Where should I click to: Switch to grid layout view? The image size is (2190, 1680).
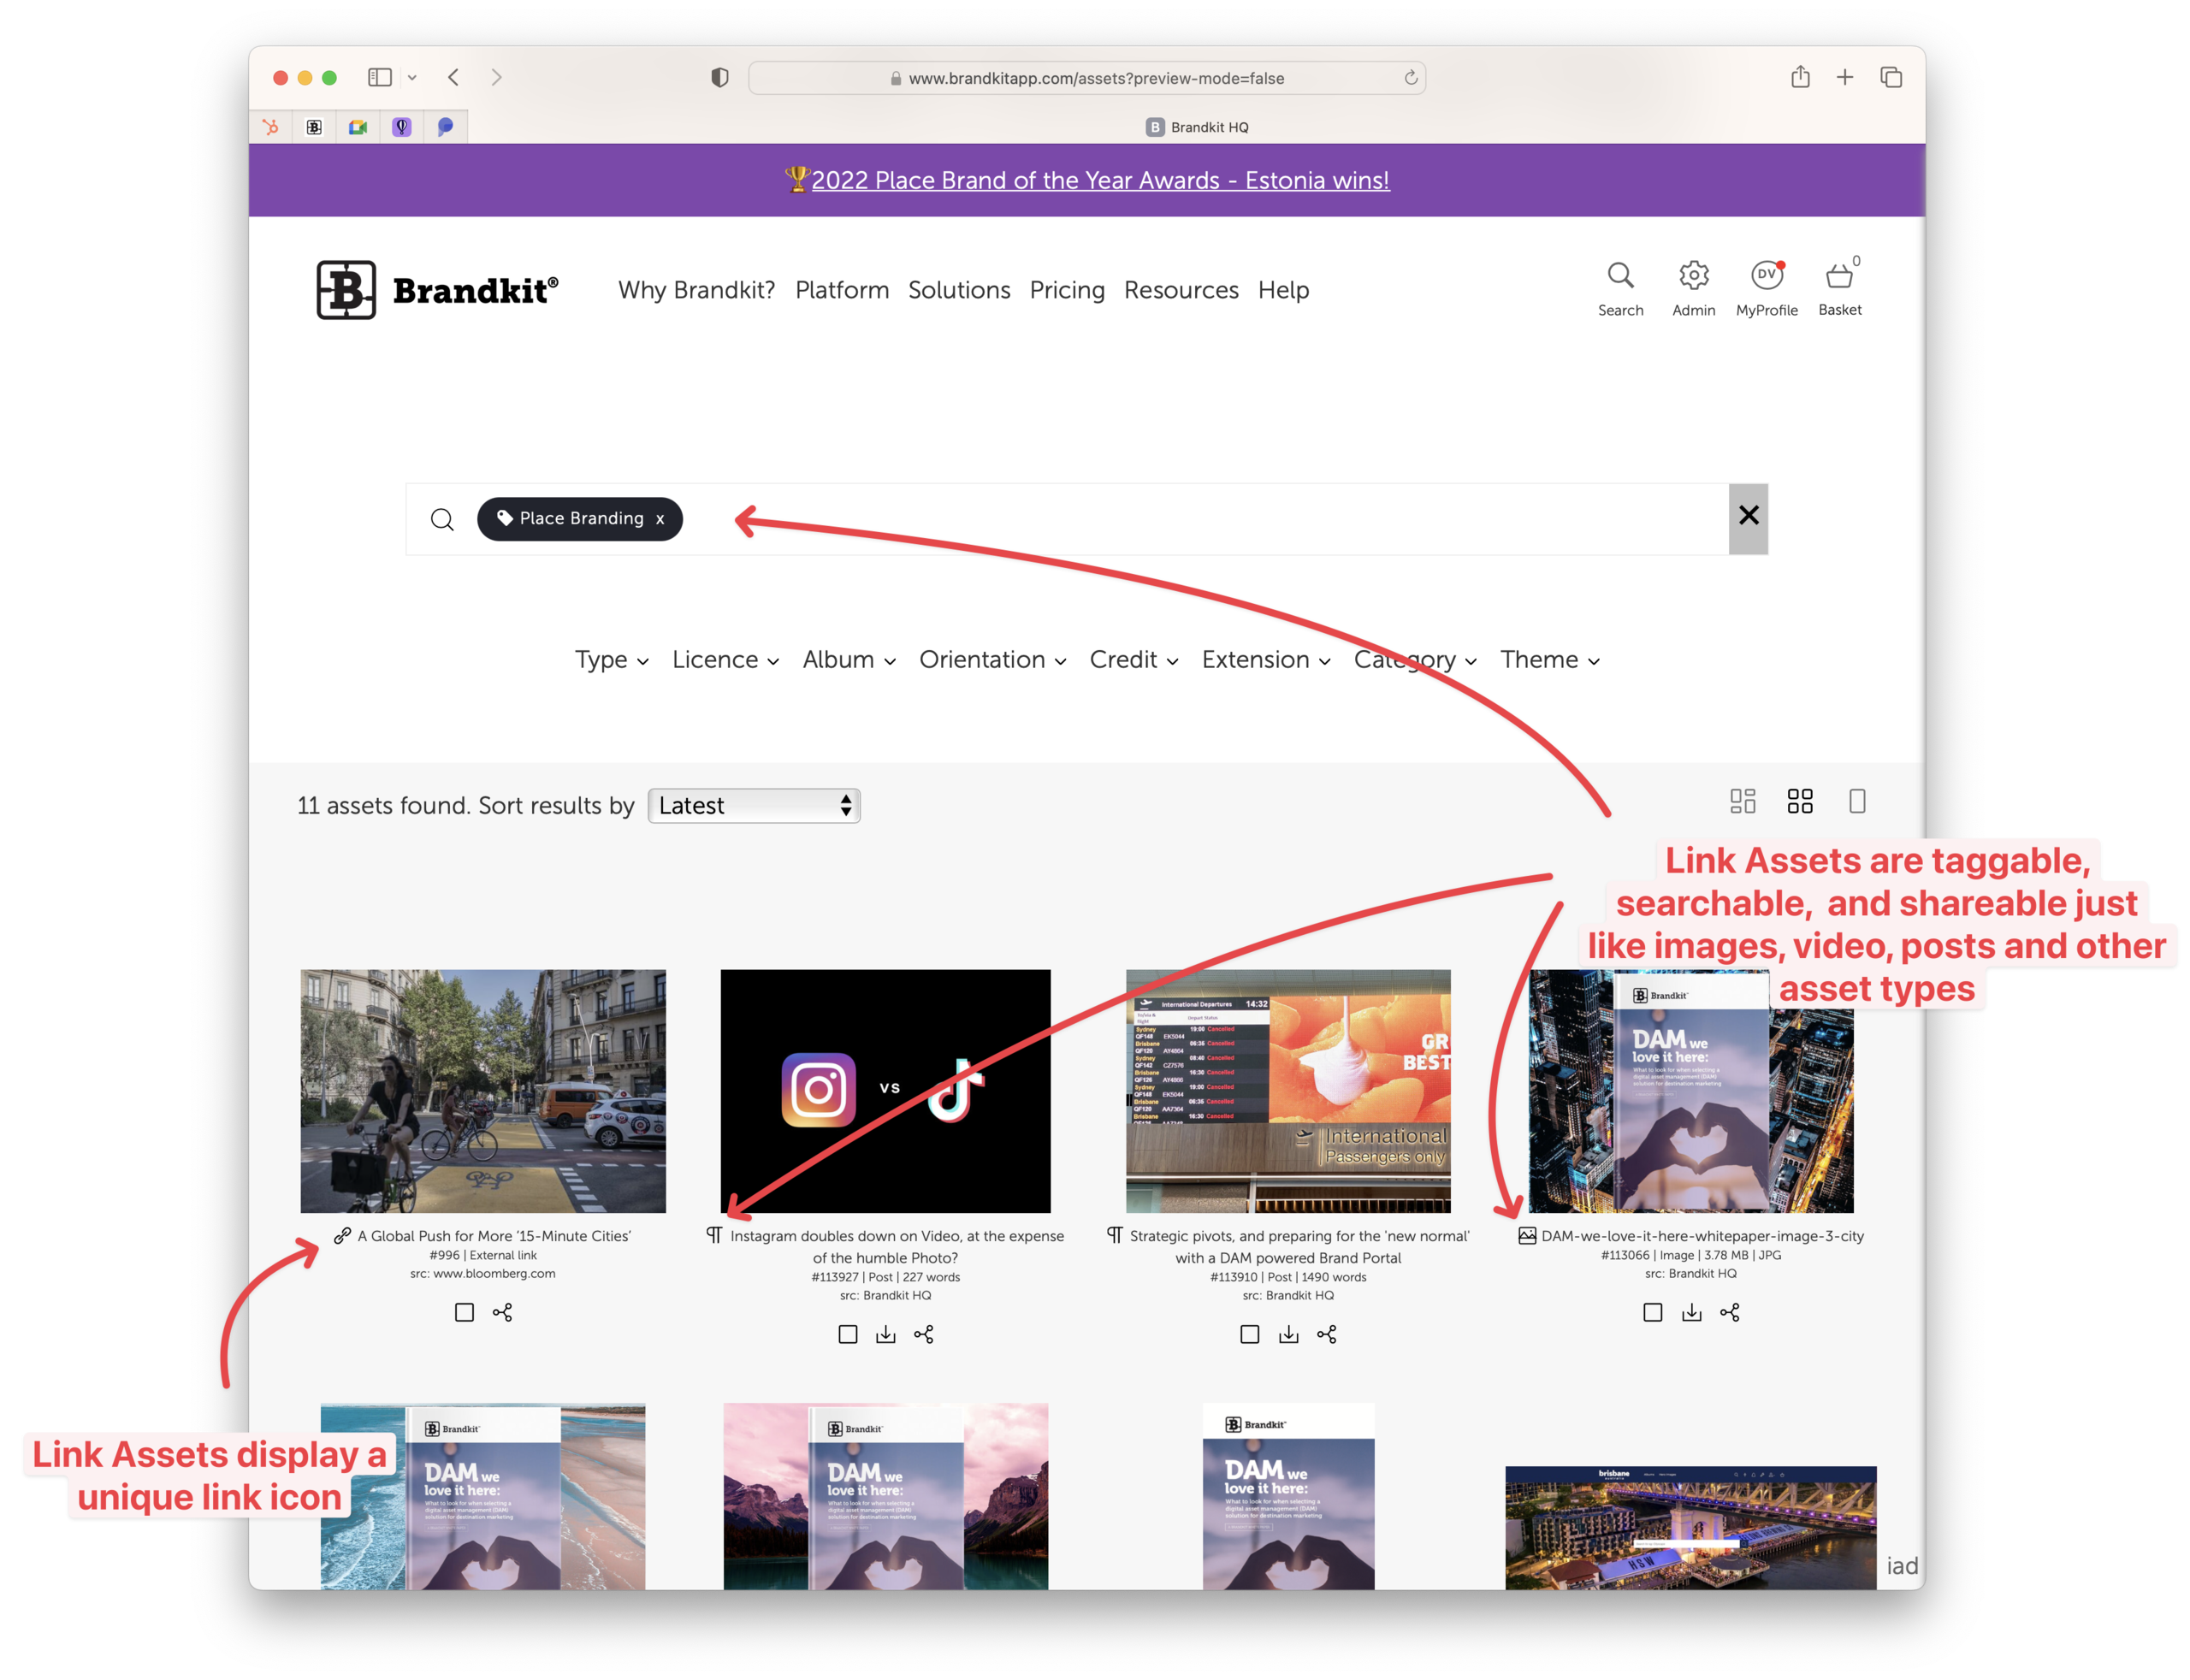1800,801
